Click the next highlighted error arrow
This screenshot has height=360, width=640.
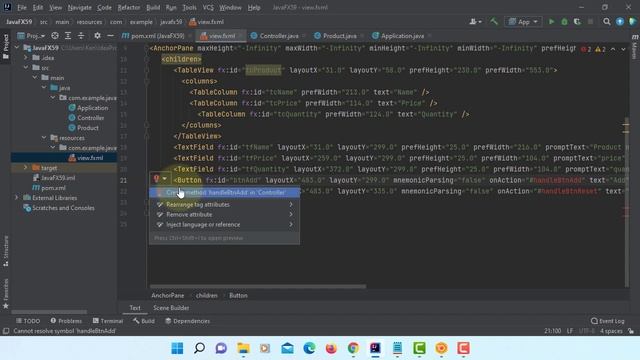[x=623, y=49]
